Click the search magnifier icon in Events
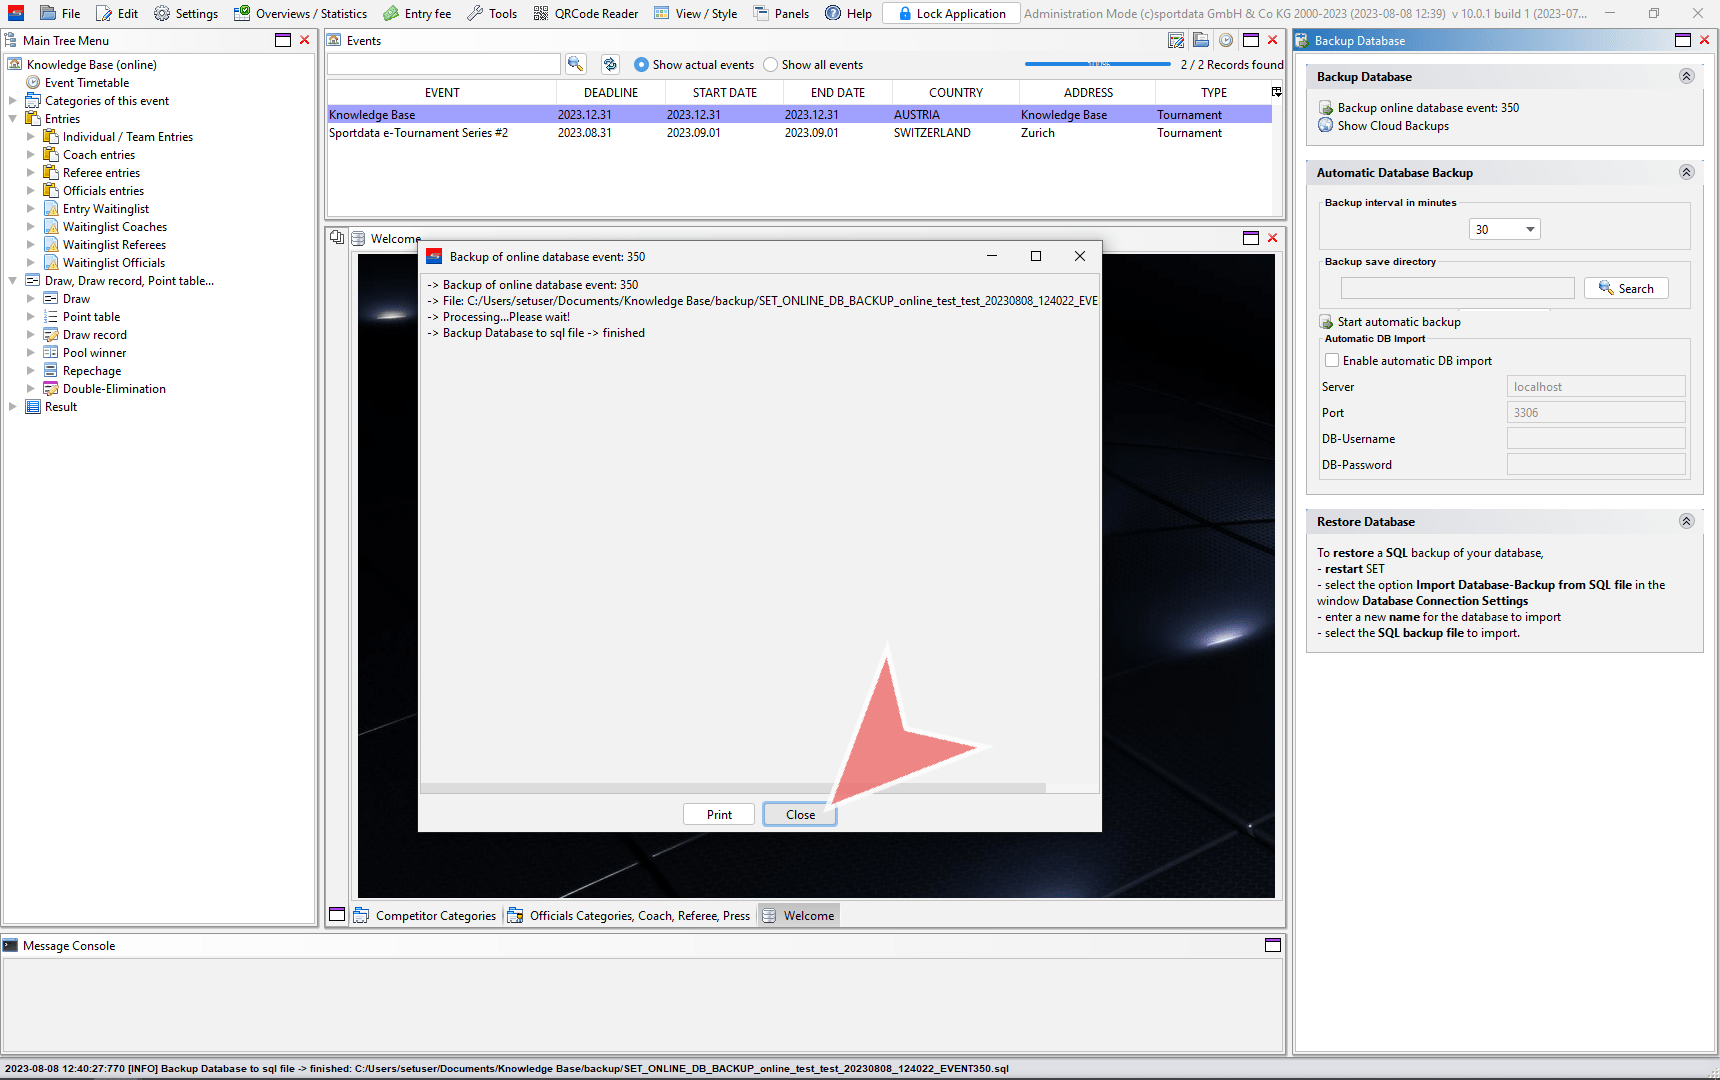Image resolution: width=1720 pixels, height=1080 pixels. (x=575, y=64)
